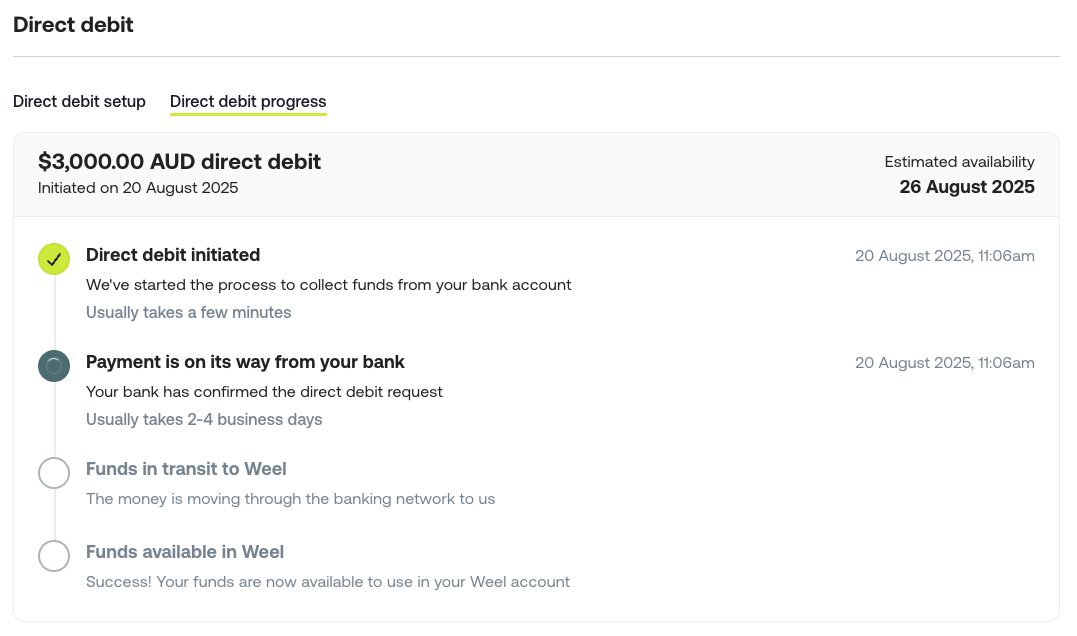
Task: Click the empty circle beside 'Funds available in Weel'
Action: 54,556
